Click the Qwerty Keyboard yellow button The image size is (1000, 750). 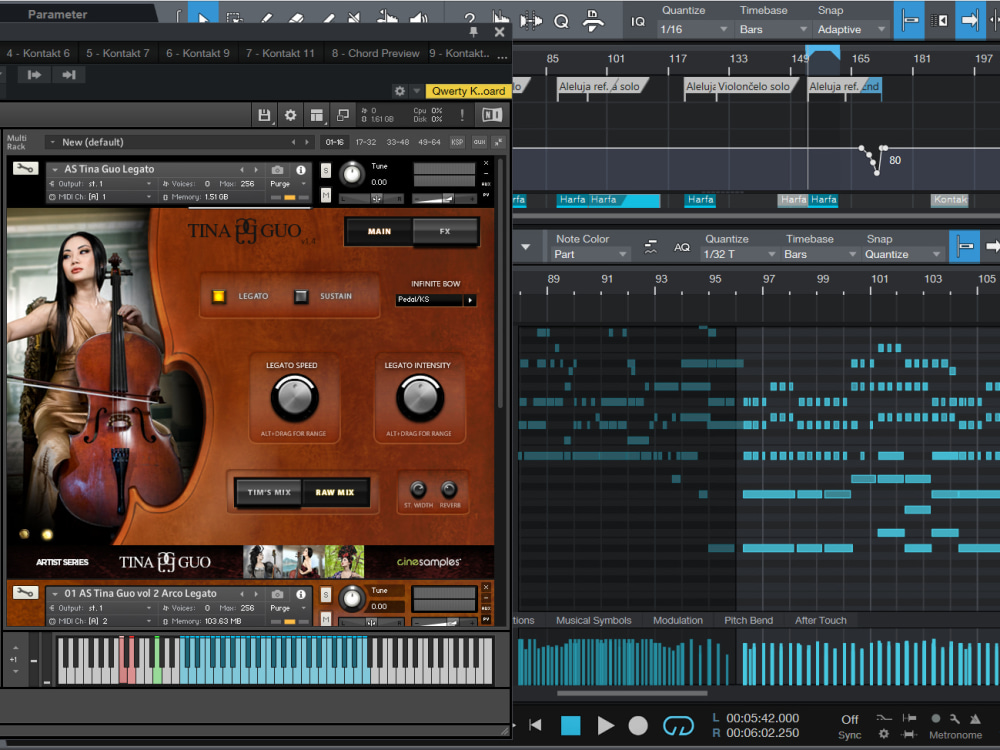[467, 91]
